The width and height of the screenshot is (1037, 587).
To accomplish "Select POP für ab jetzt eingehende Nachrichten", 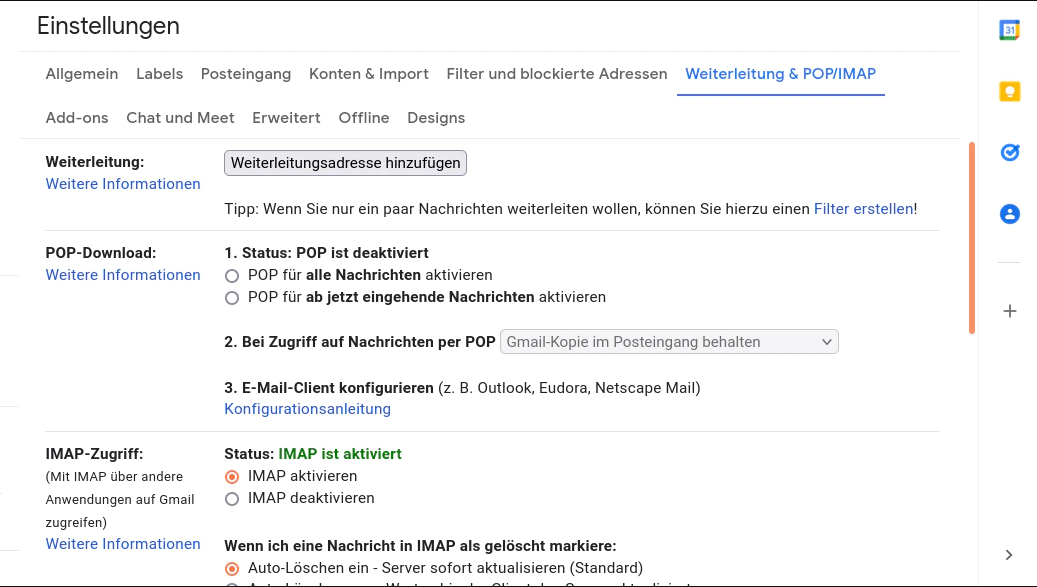I will pyautogui.click(x=232, y=298).
